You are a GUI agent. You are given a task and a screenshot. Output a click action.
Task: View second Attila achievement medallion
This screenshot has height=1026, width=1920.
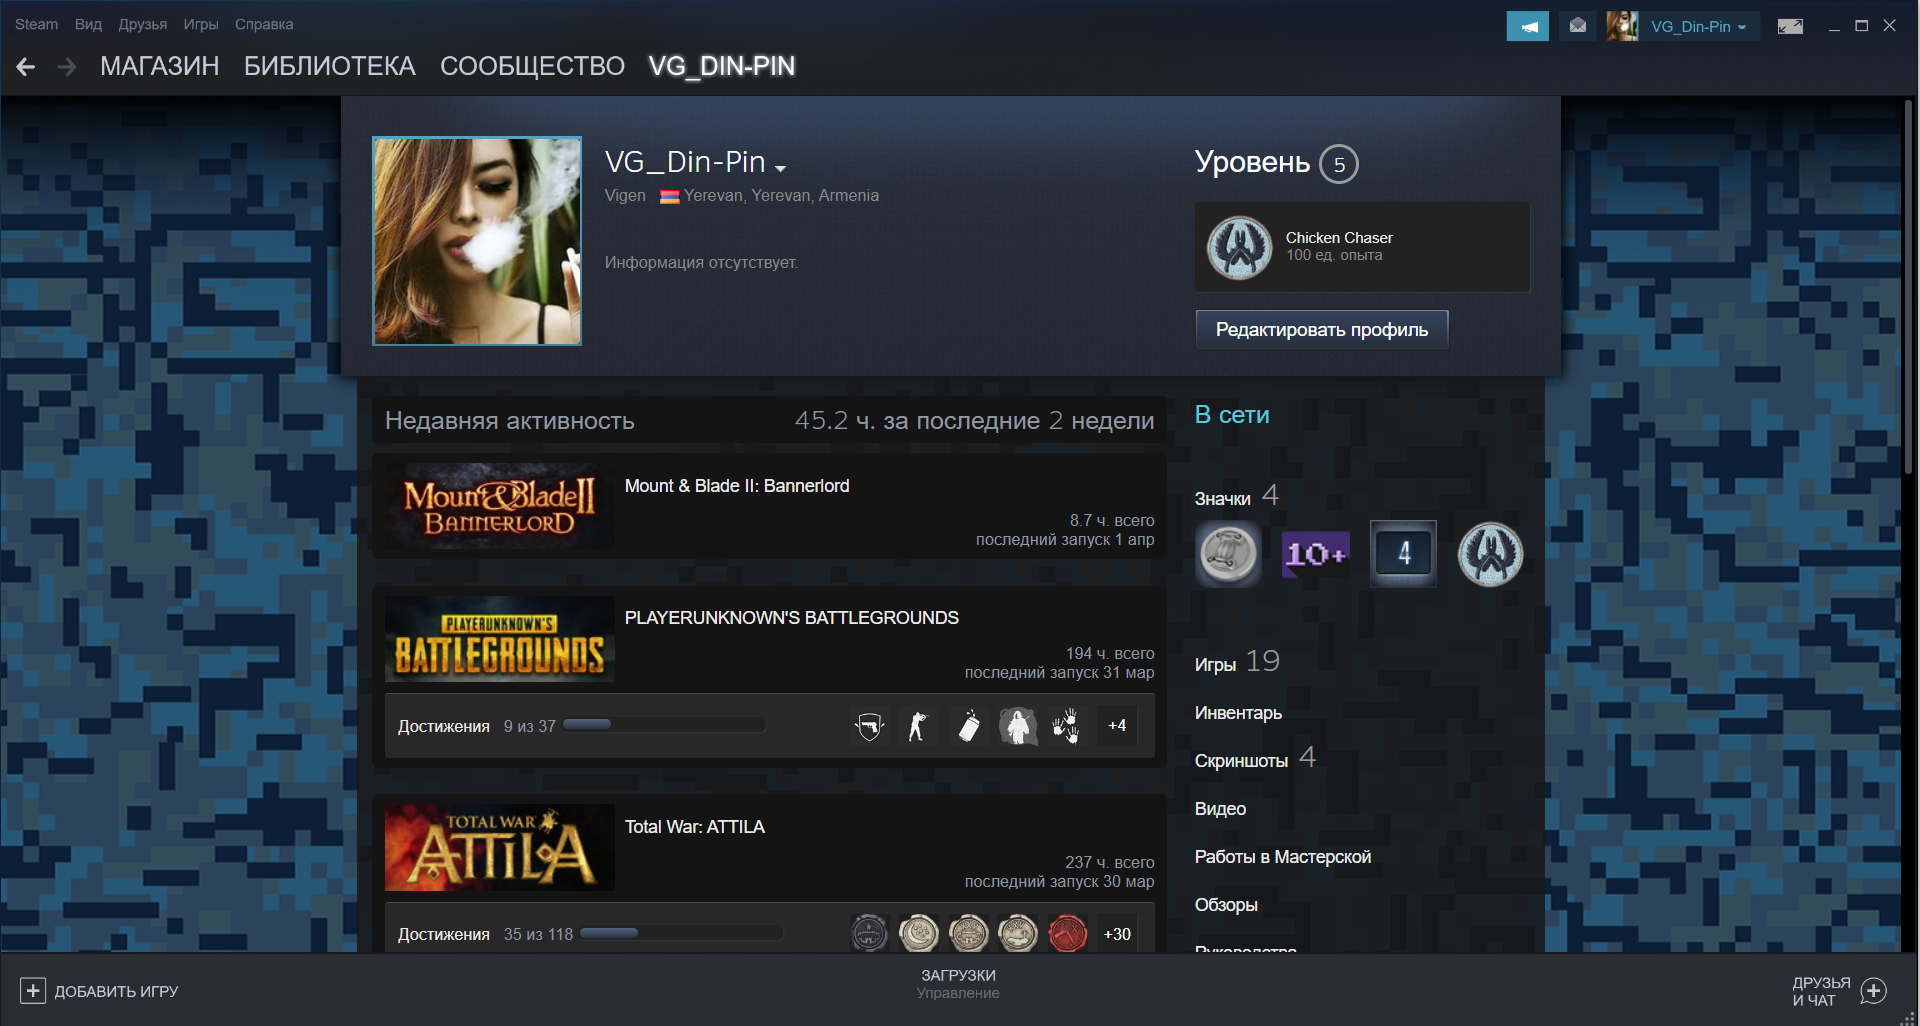(919, 934)
